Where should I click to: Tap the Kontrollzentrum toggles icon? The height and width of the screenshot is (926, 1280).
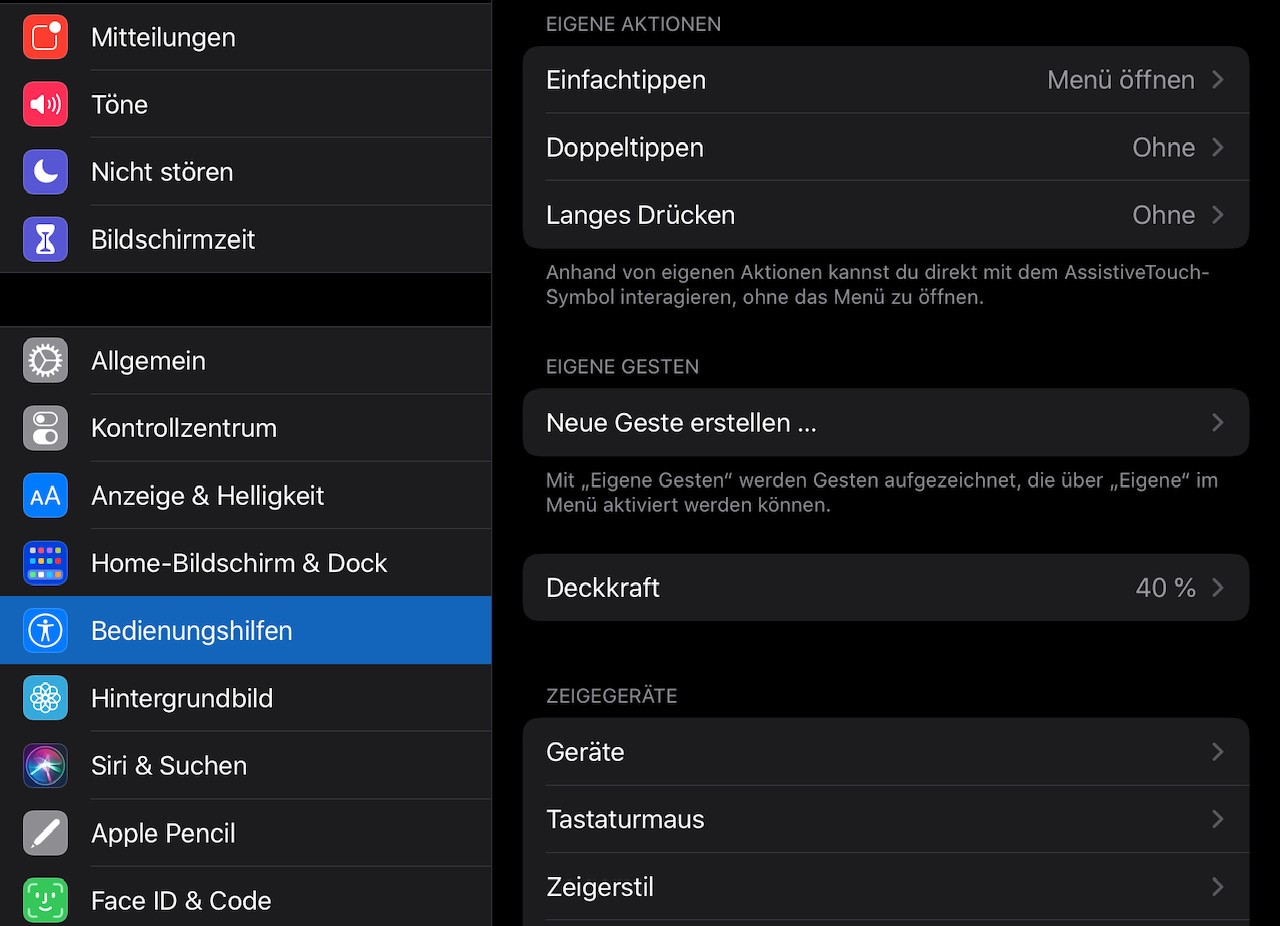tap(45, 428)
